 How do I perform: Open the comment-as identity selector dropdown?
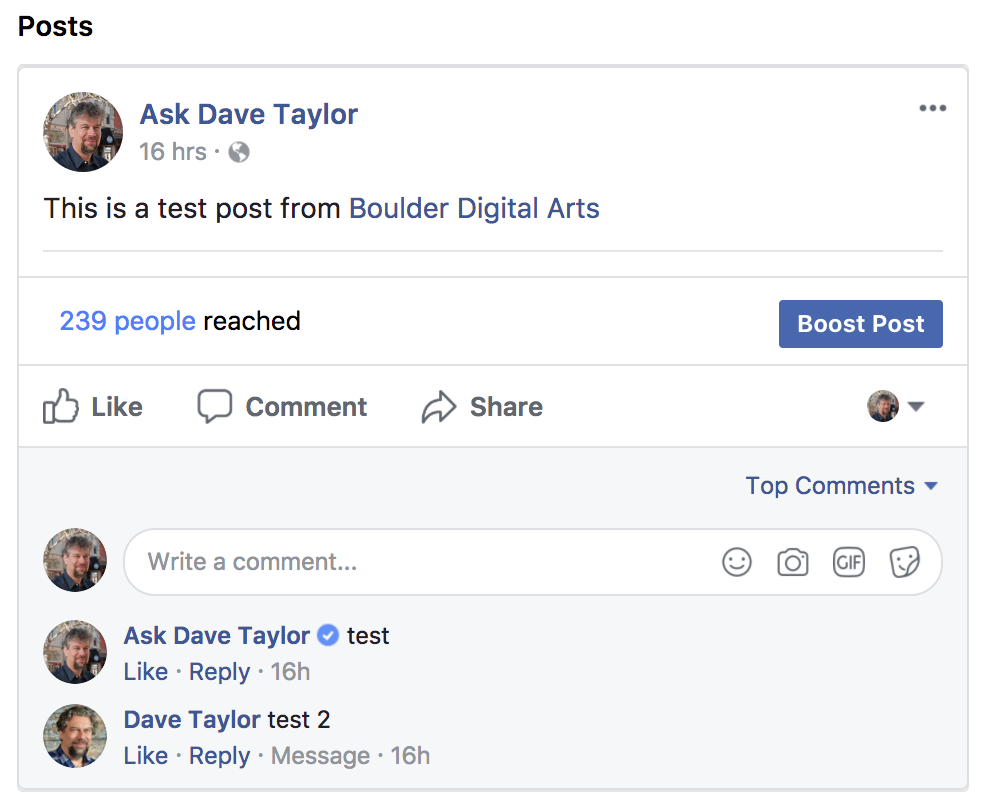coord(895,406)
